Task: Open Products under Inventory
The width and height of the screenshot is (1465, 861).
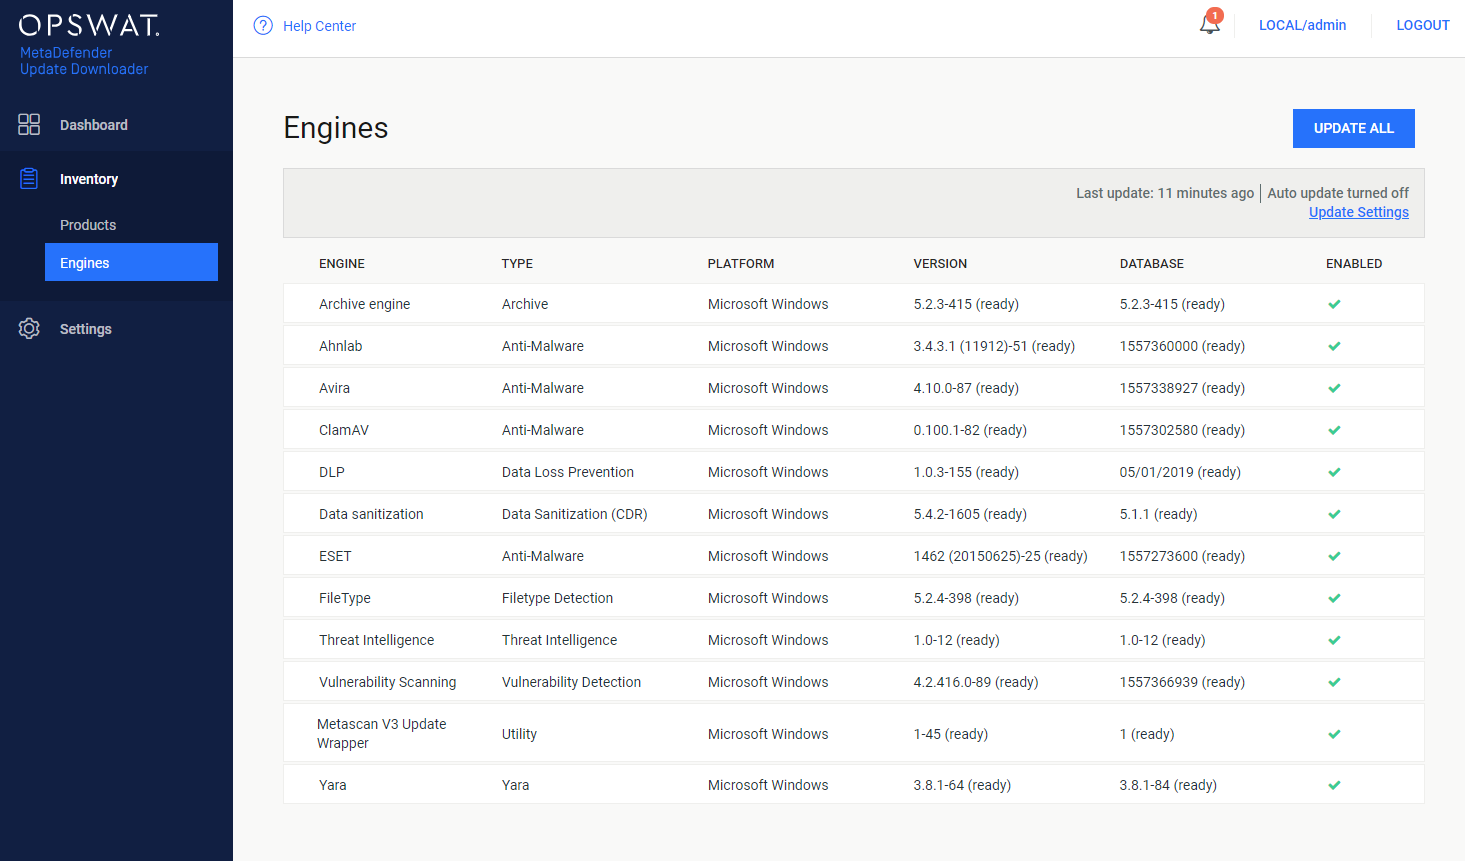Action: 88,225
